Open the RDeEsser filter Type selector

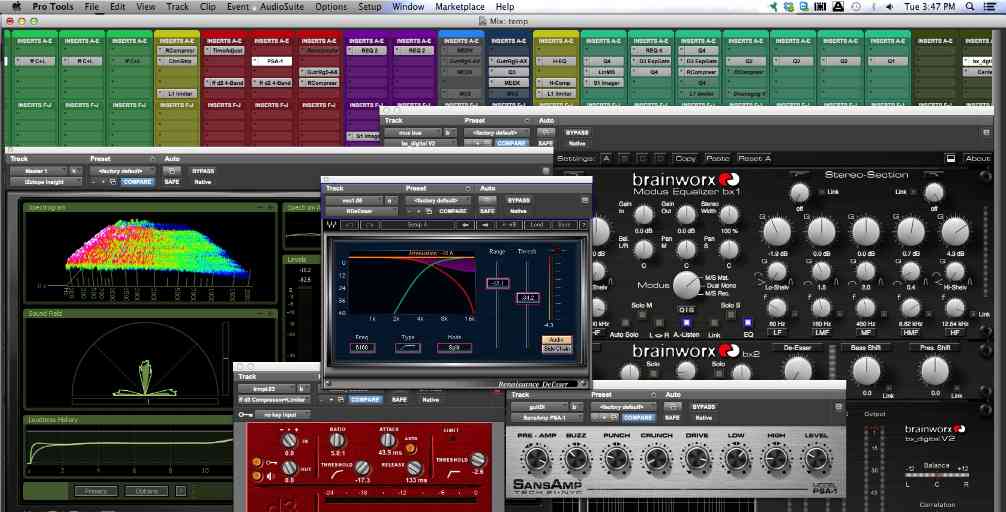pos(408,348)
